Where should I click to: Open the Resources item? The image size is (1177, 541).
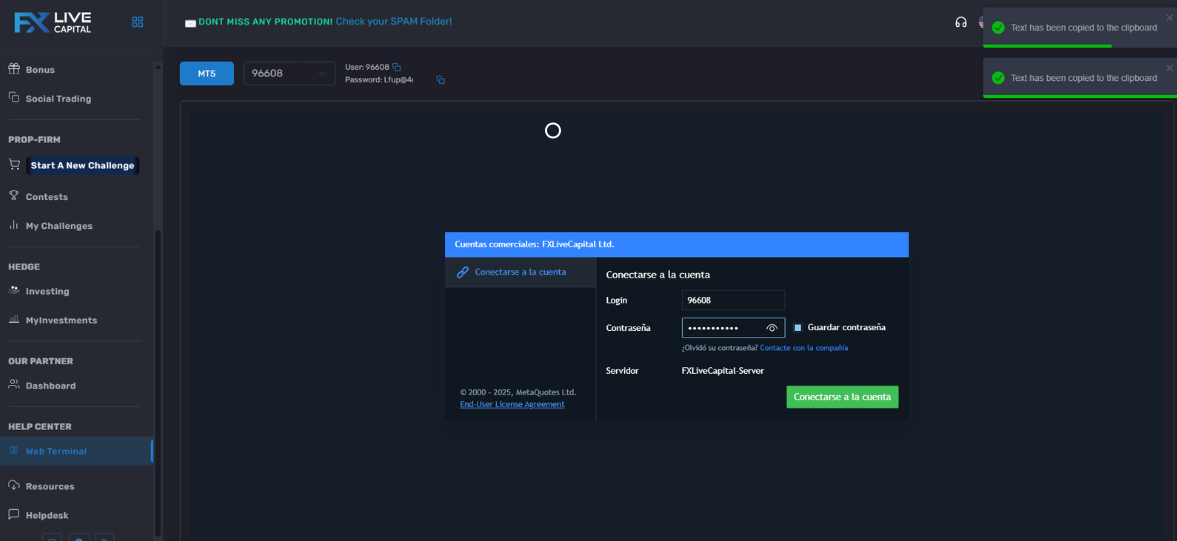[50, 486]
